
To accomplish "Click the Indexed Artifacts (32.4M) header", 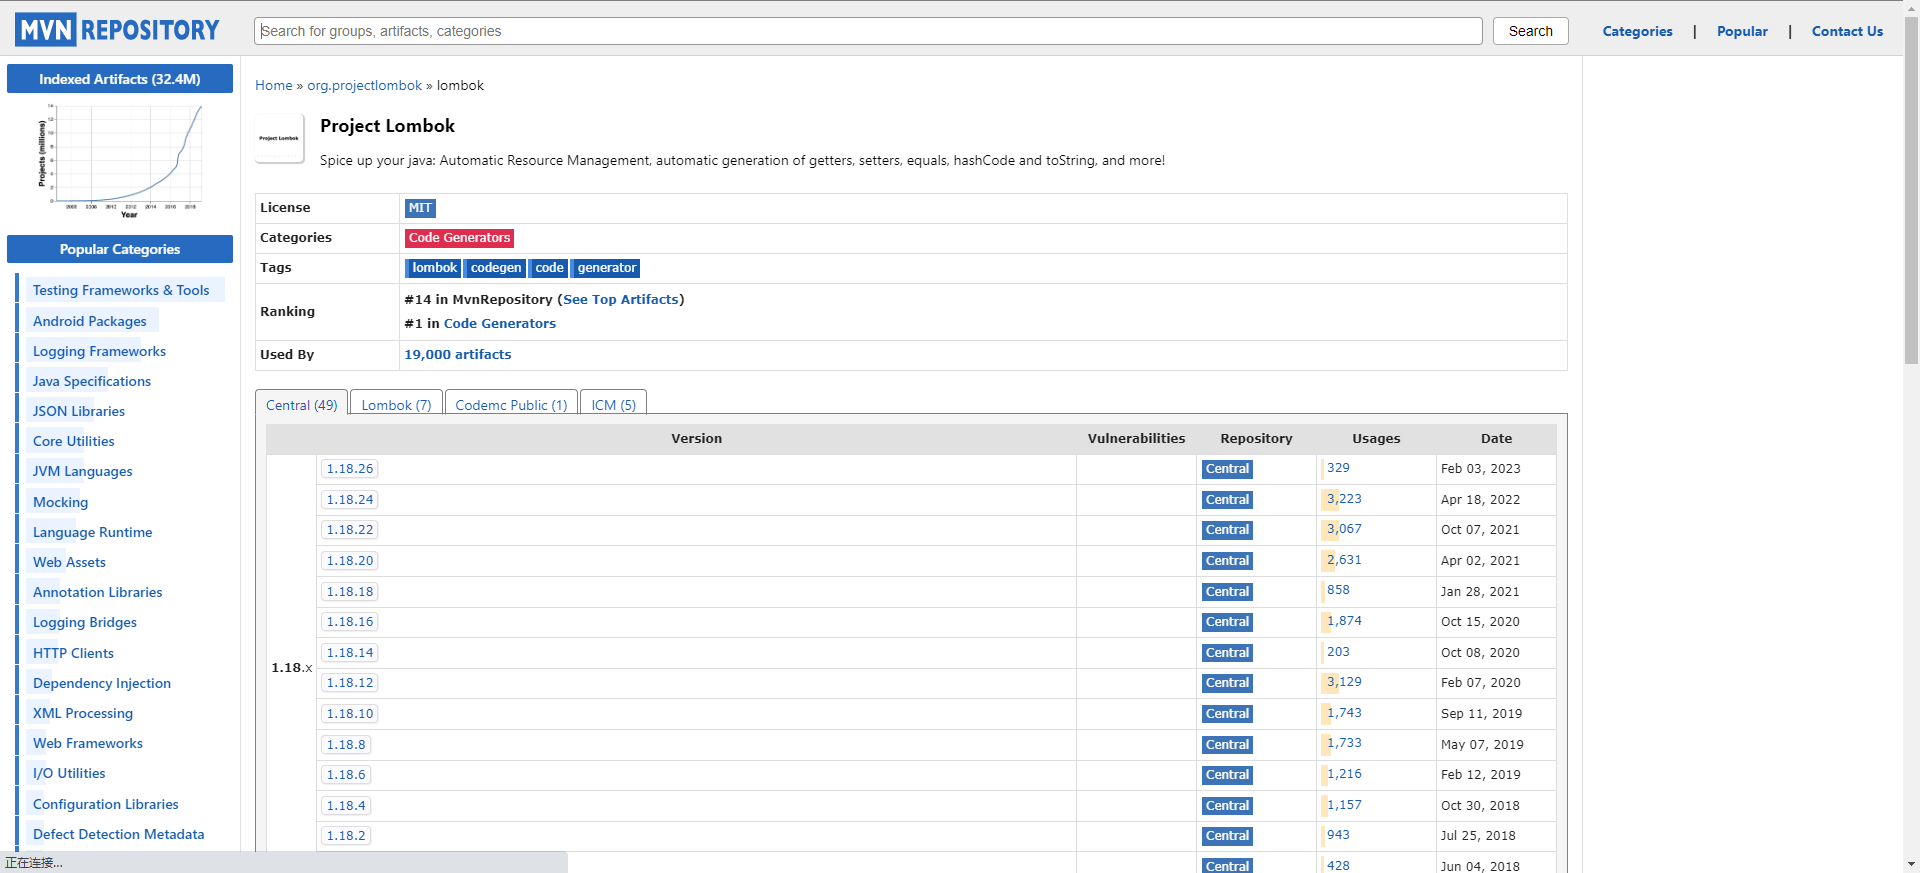I will click(120, 79).
